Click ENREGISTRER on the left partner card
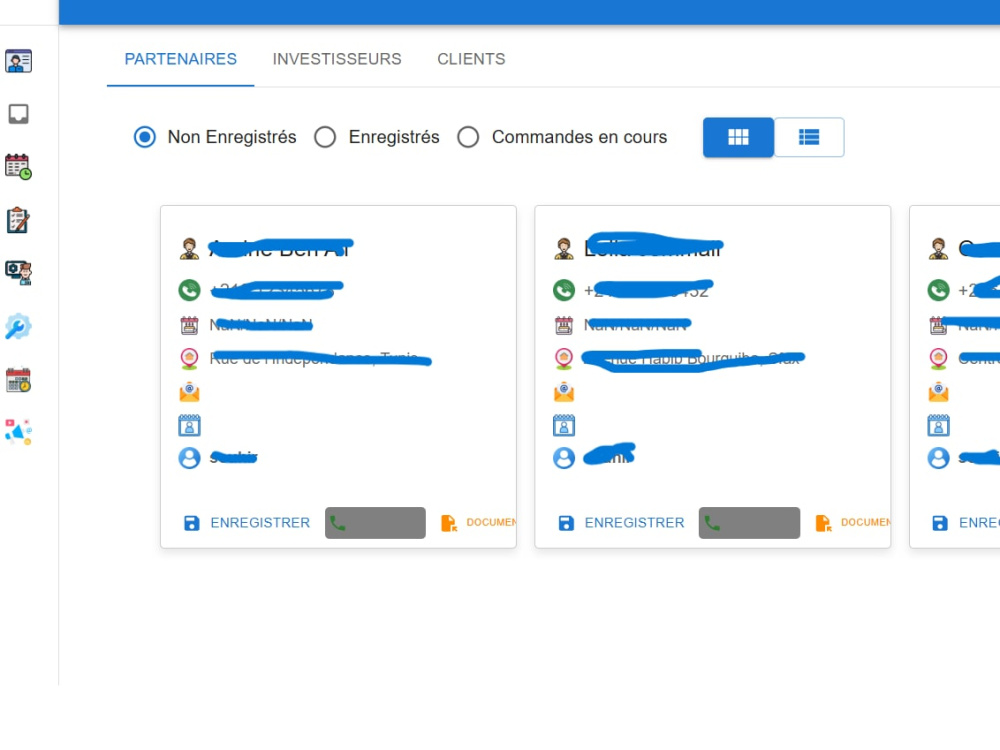The image size is (1000, 750). (247, 523)
